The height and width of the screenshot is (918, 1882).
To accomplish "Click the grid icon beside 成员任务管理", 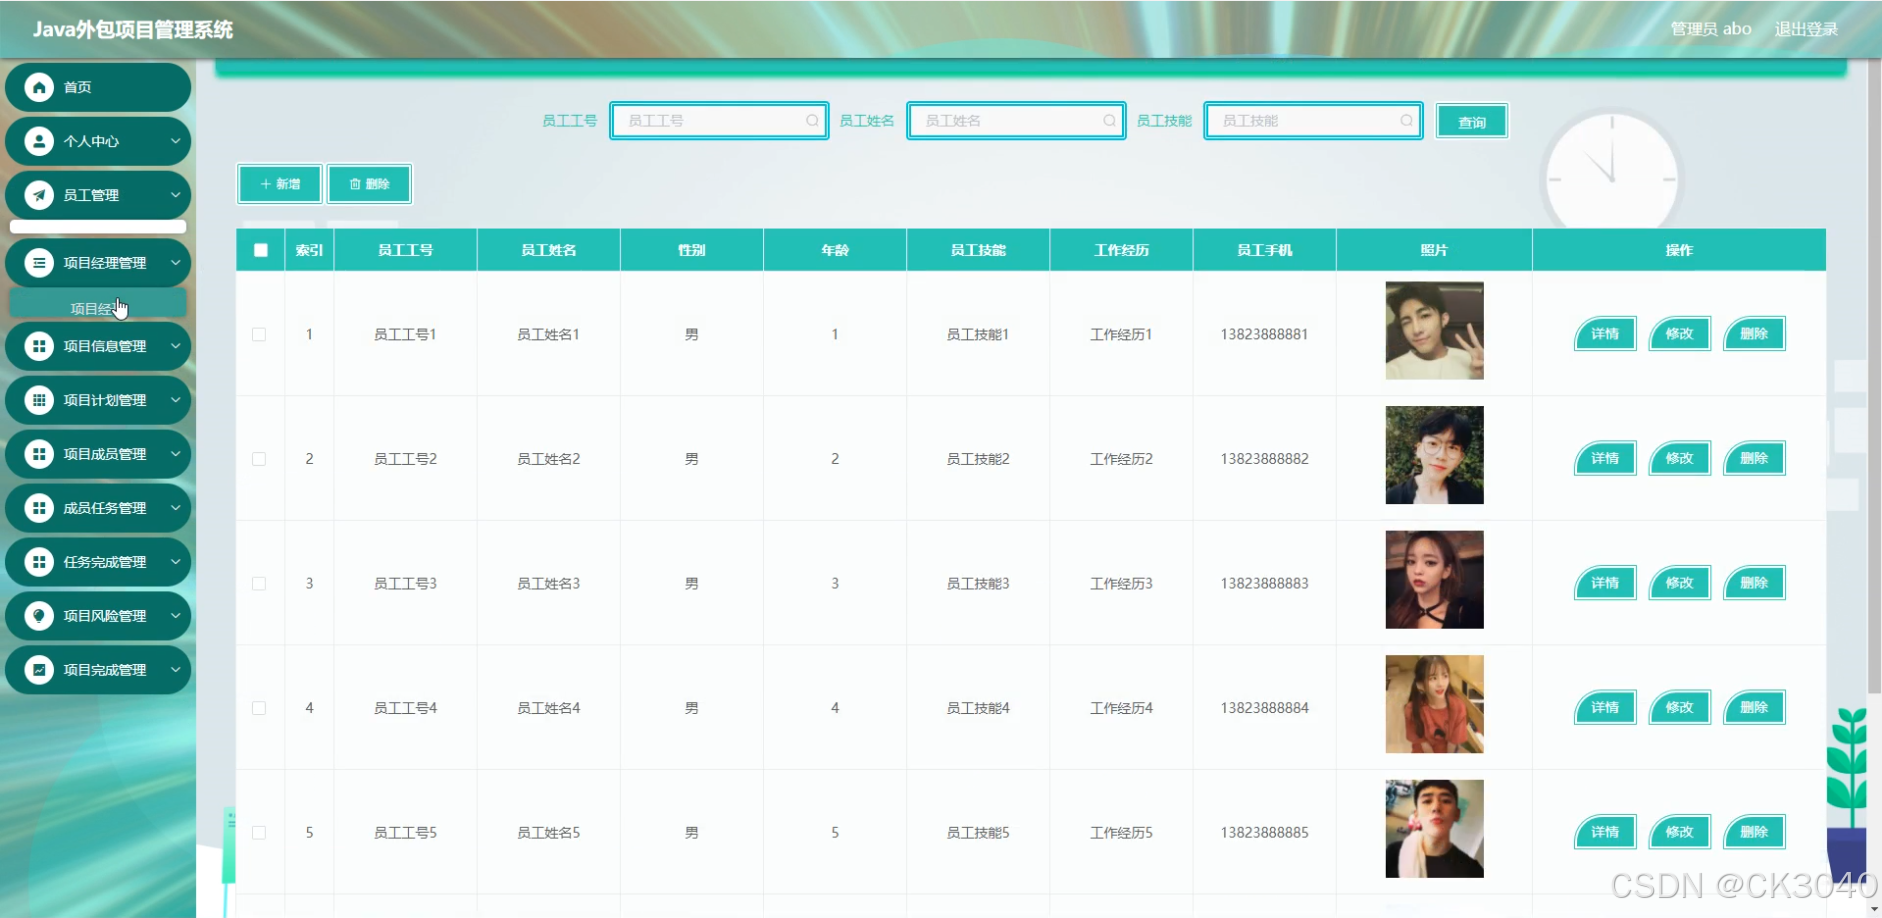I will pos(39,509).
